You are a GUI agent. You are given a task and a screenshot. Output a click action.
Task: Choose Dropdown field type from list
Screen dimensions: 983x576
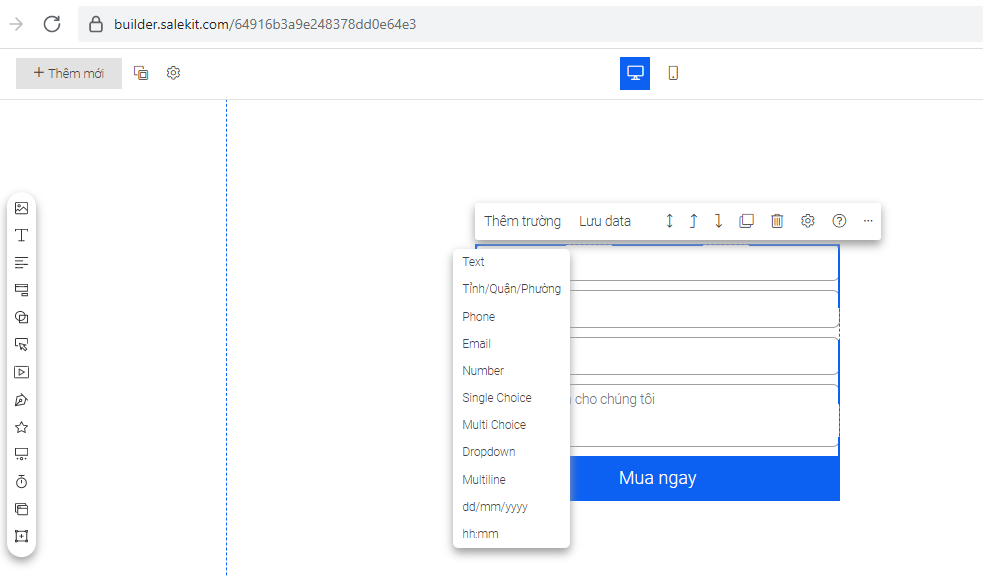pyautogui.click(x=488, y=452)
